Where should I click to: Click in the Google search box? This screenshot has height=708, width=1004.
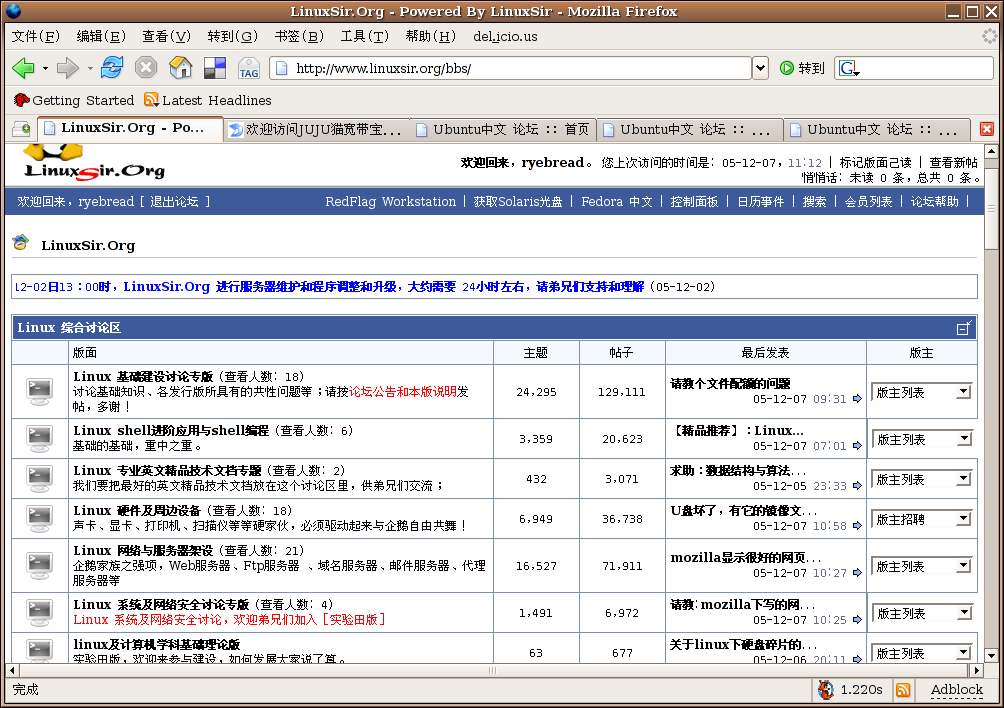[926, 68]
